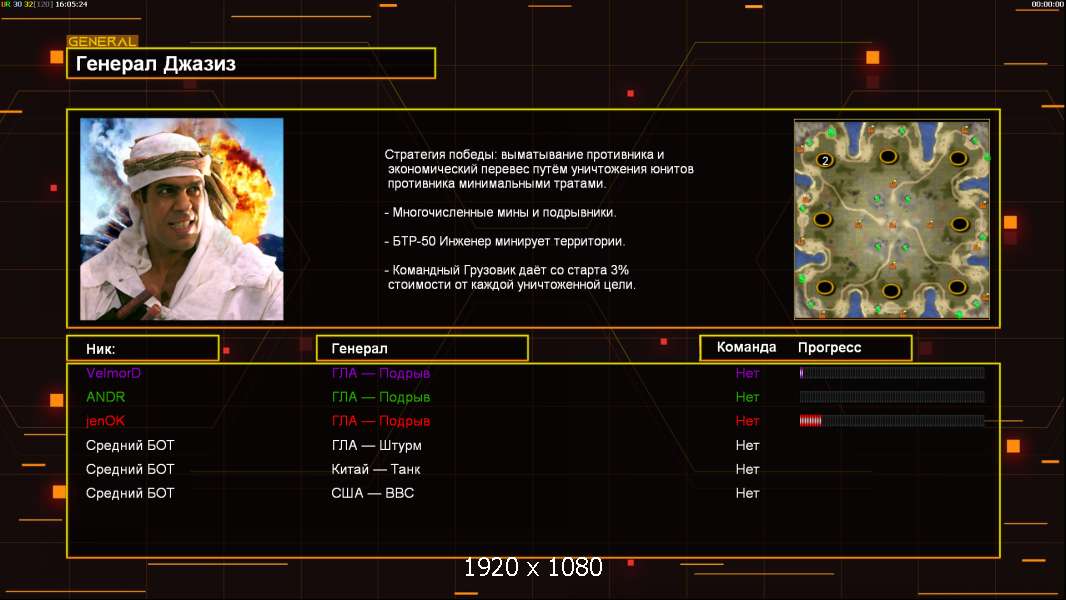Click the Прогресс column label
Viewport: 1066px width, 600px height.
(829, 347)
